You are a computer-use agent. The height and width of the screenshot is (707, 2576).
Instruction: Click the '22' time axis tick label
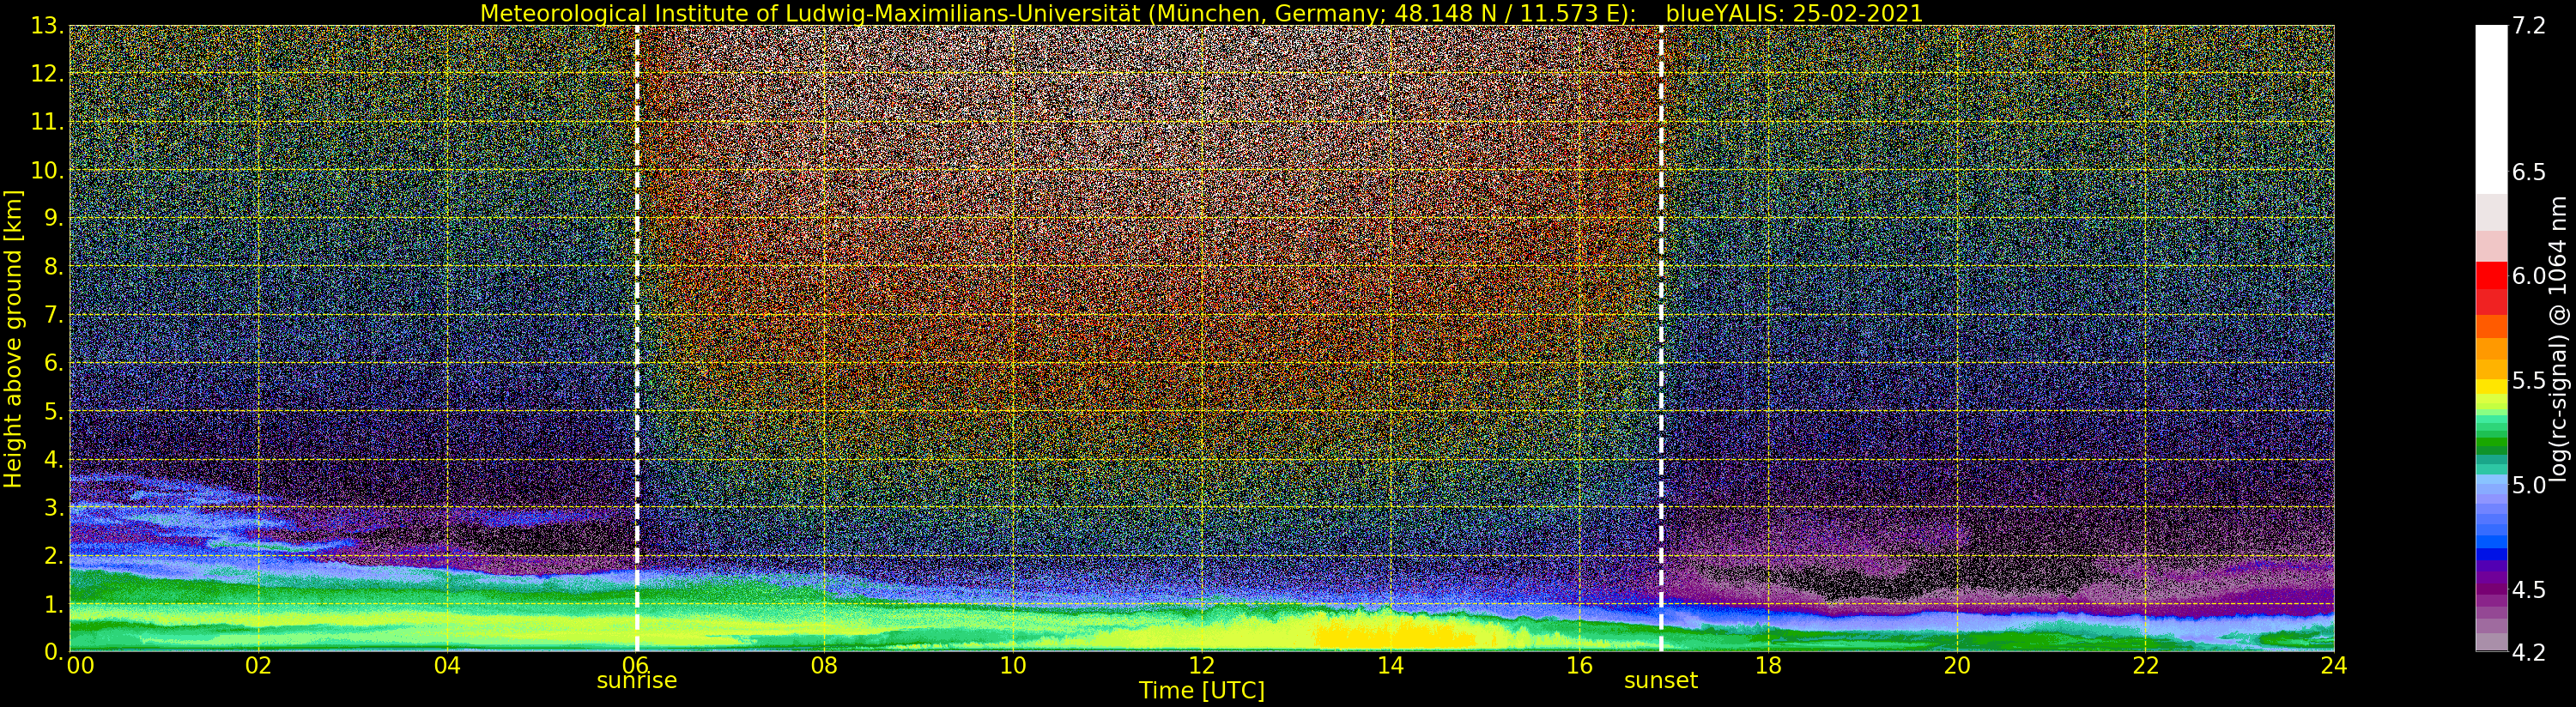pos(2146,666)
